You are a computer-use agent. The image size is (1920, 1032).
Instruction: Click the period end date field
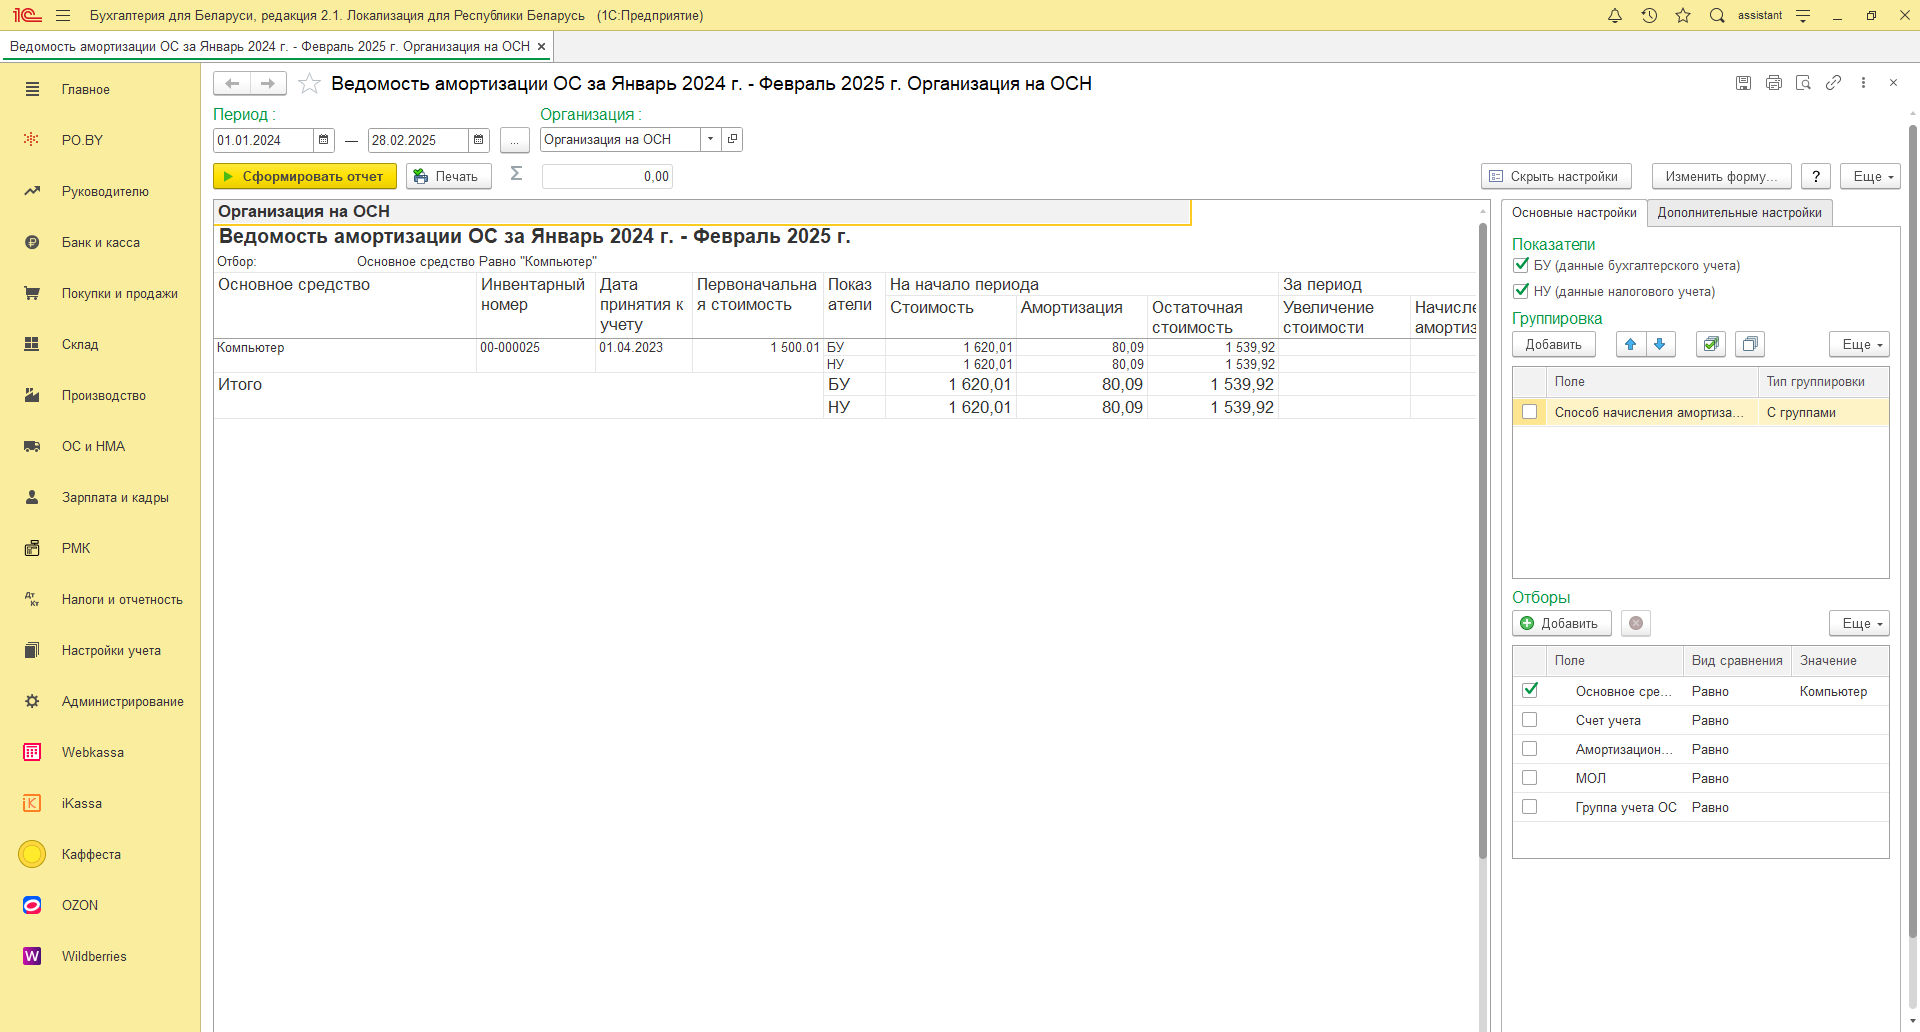click(x=417, y=140)
